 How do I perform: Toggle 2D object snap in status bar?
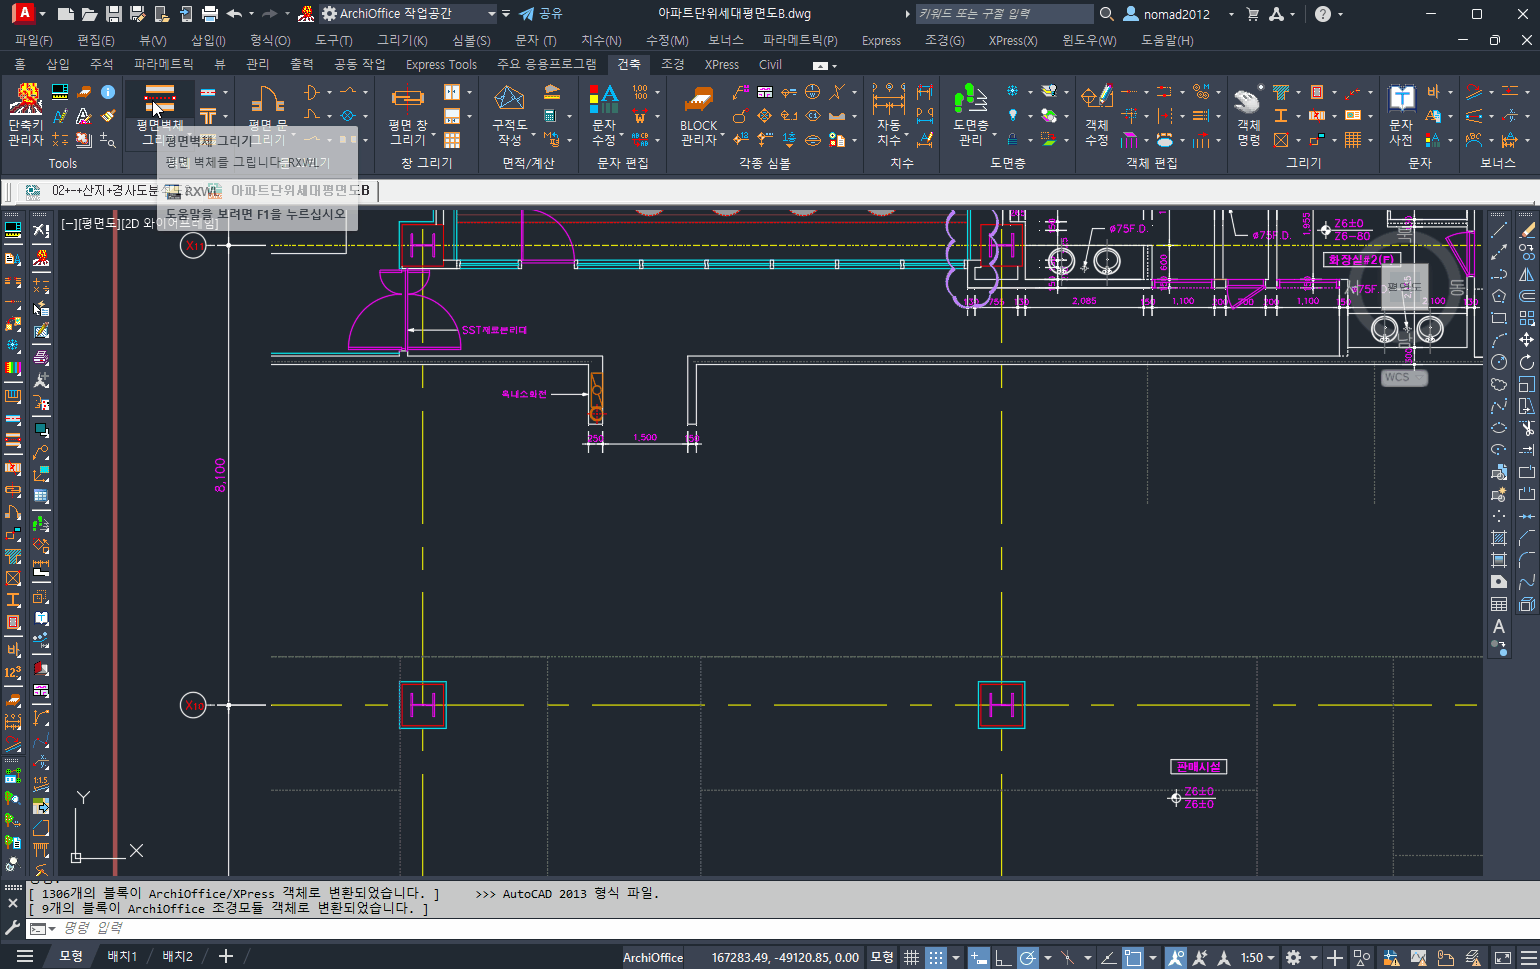click(x=1132, y=957)
